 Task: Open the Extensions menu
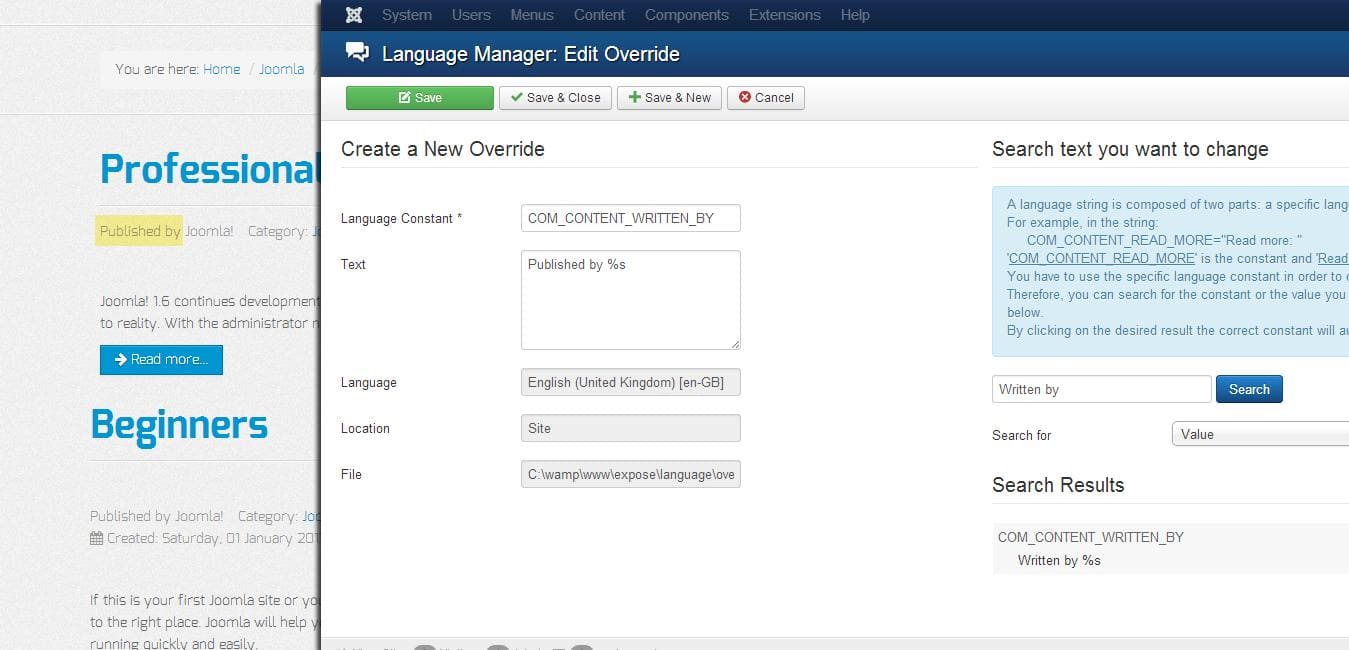(x=785, y=15)
